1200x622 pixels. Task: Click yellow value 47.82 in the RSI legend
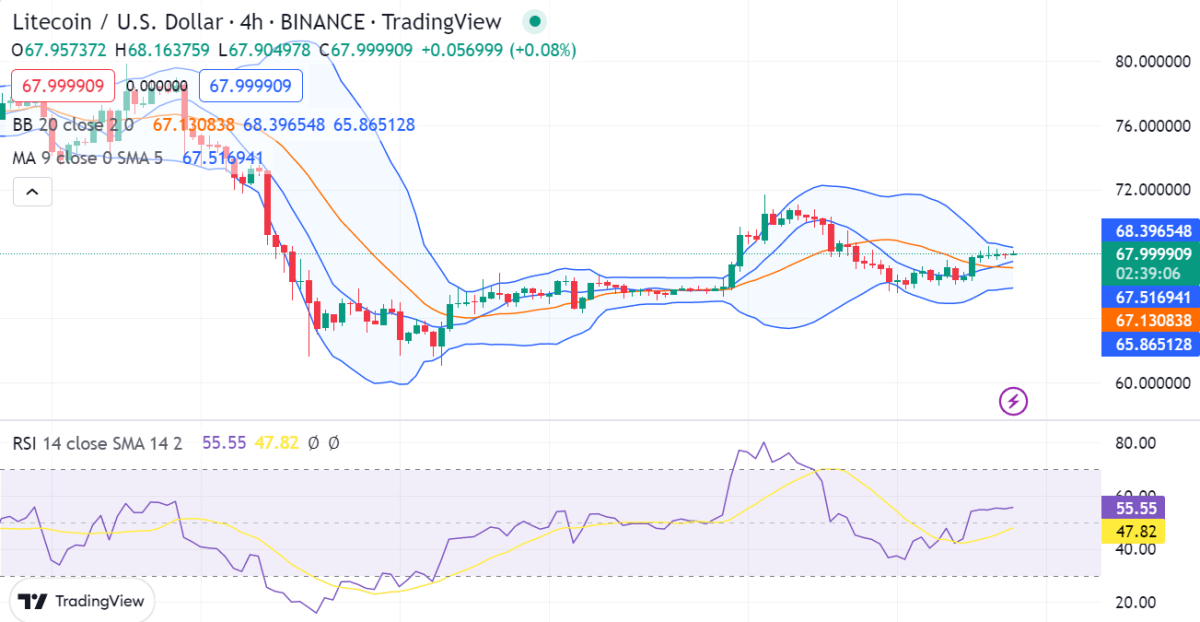[x=276, y=442]
